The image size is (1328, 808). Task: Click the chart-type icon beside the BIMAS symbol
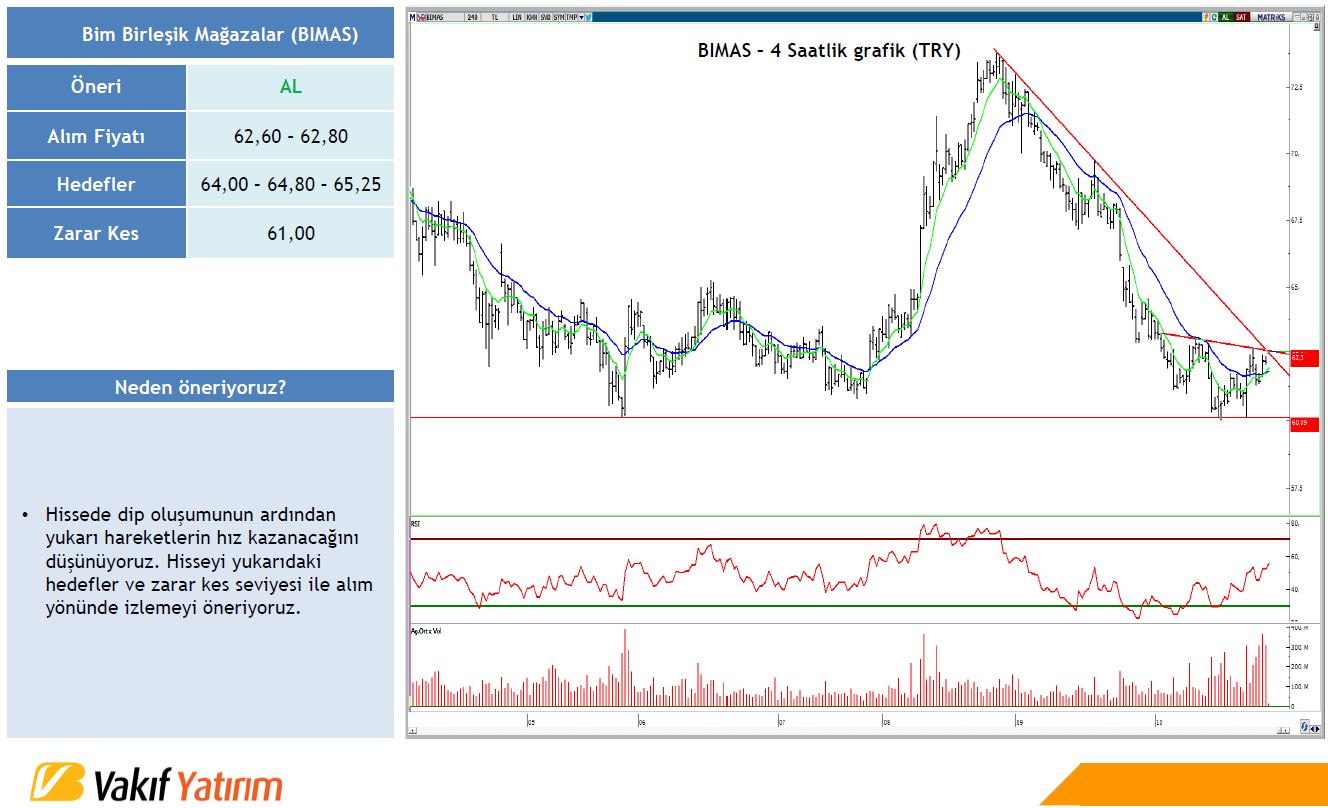pos(421,17)
